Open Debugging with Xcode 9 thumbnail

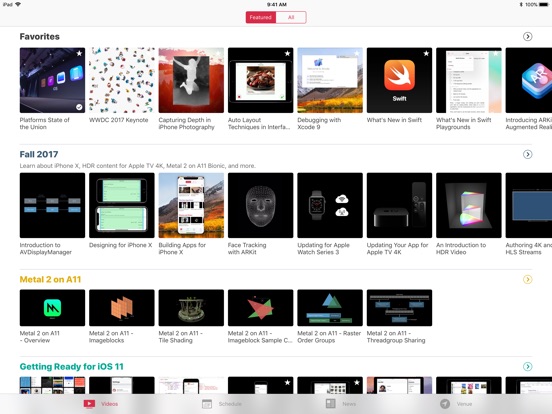(x=330, y=80)
